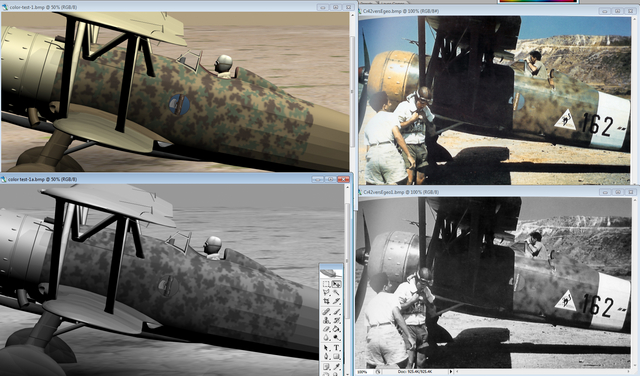
Task: Select the Lasso tool
Action: click(327, 292)
